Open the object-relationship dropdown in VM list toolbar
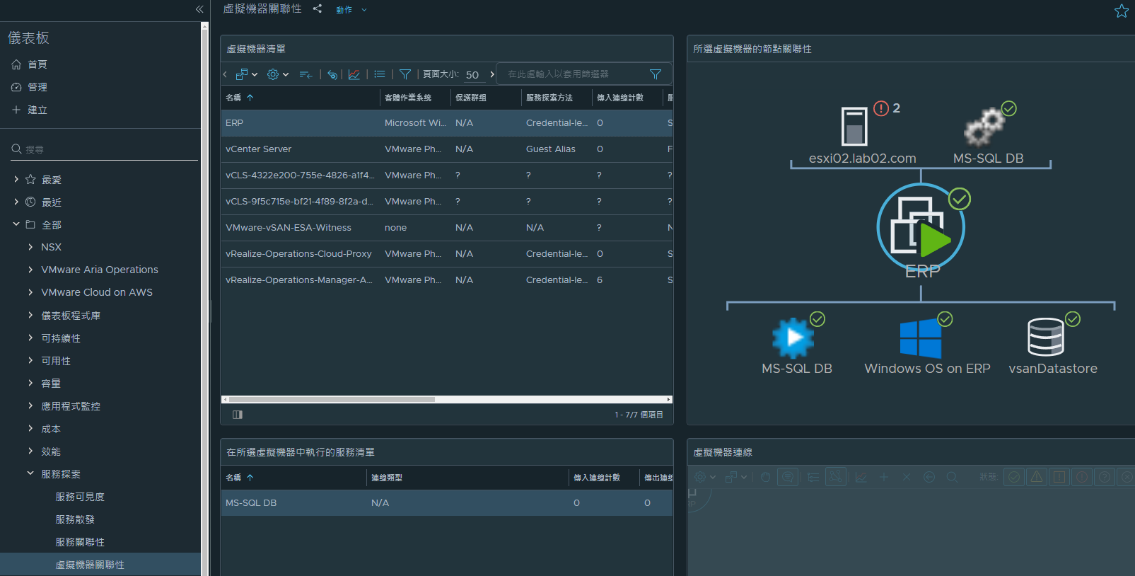This screenshot has width=1135, height=576. [246, 74]
